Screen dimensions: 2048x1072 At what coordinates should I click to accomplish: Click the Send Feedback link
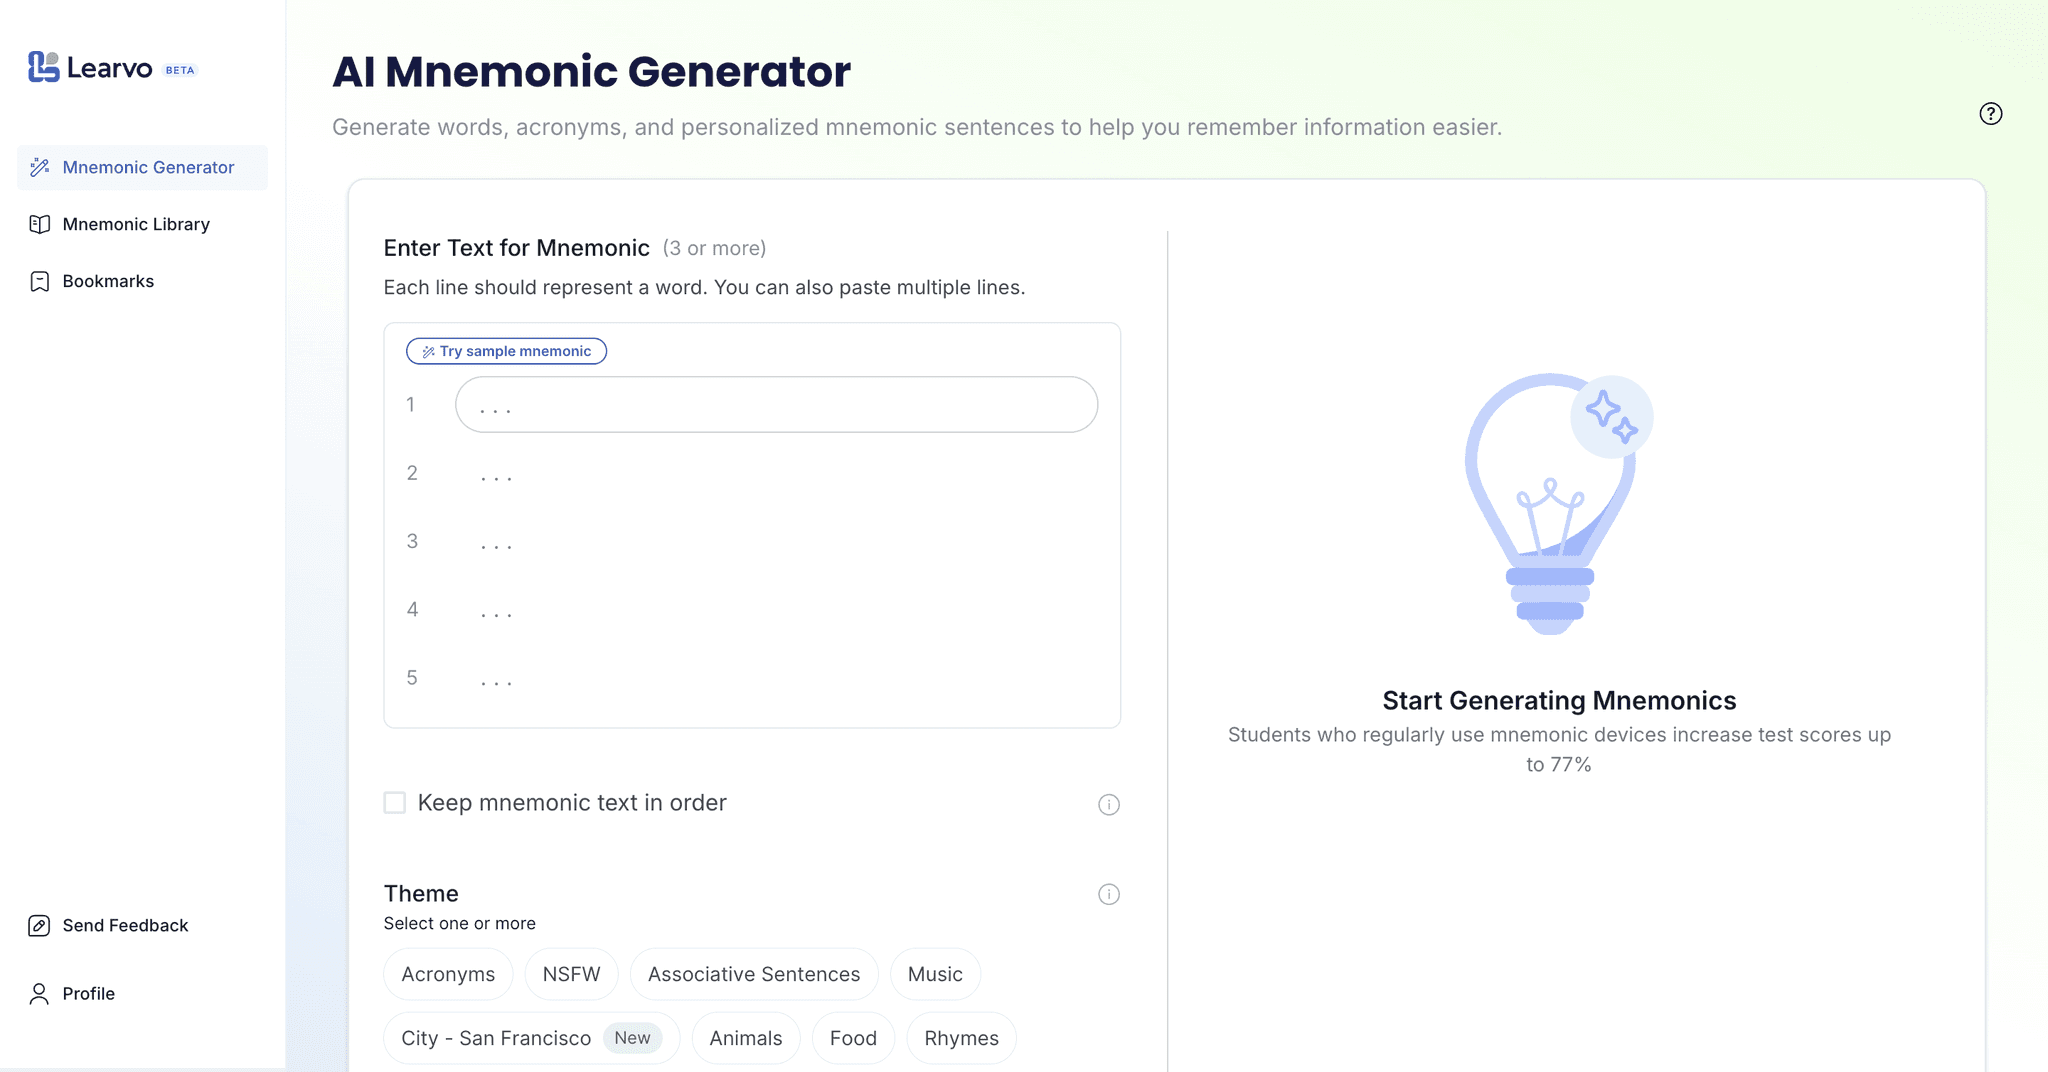pyautogui.click(x=124, y=925)
